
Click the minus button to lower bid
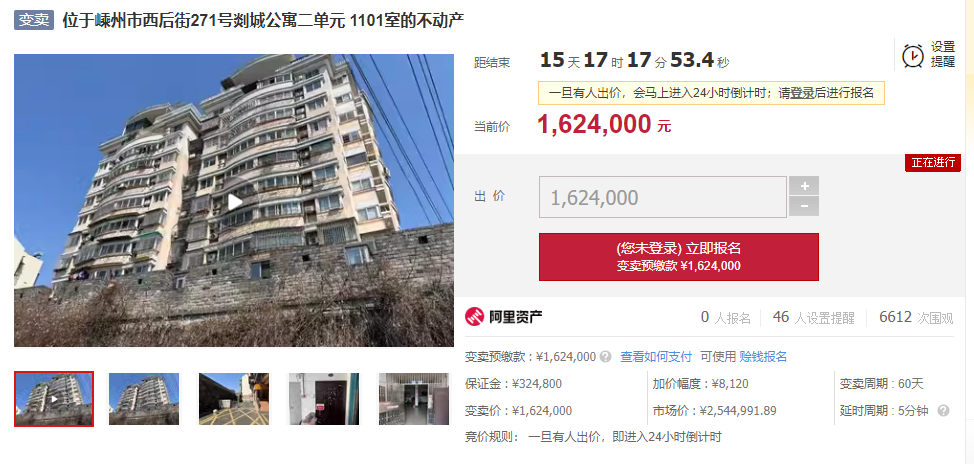804,206
